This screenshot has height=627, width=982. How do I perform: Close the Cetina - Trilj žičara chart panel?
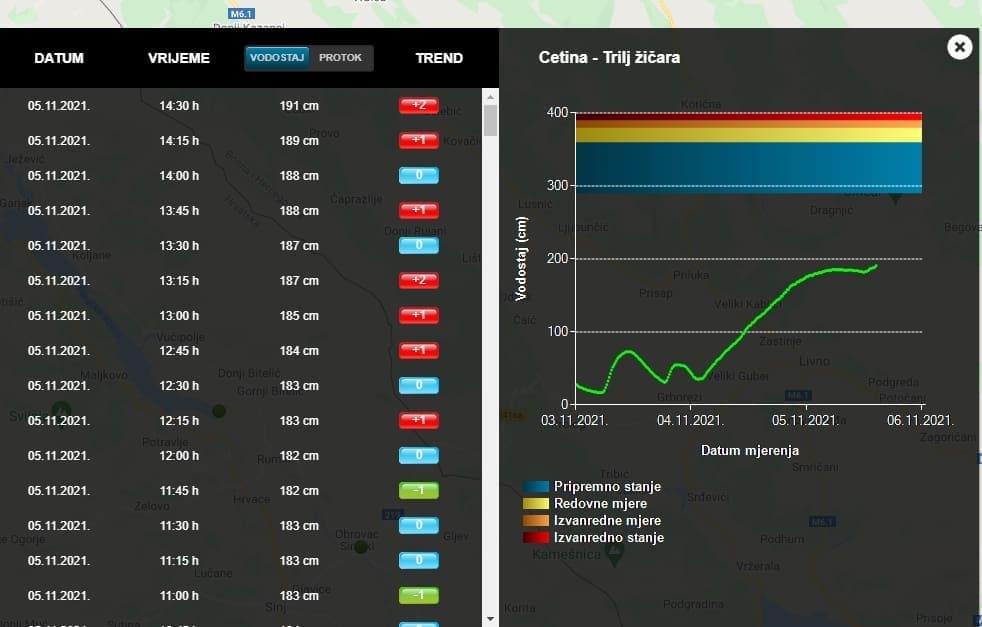(x=959, y=47)
